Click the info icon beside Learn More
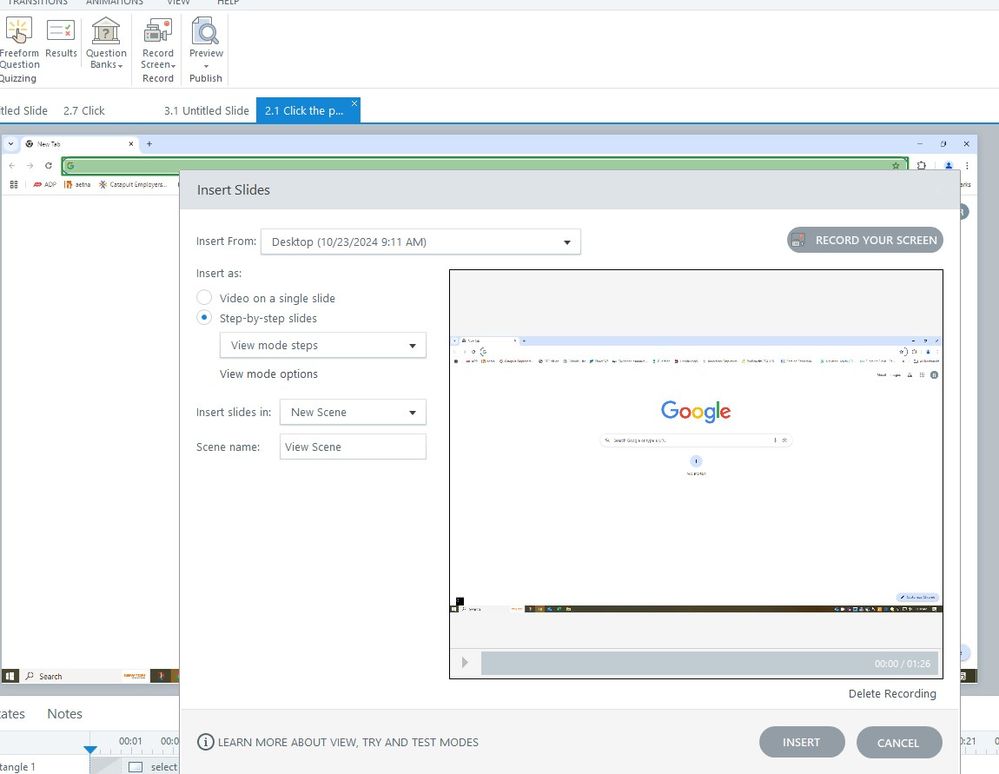 coord(206,742)
